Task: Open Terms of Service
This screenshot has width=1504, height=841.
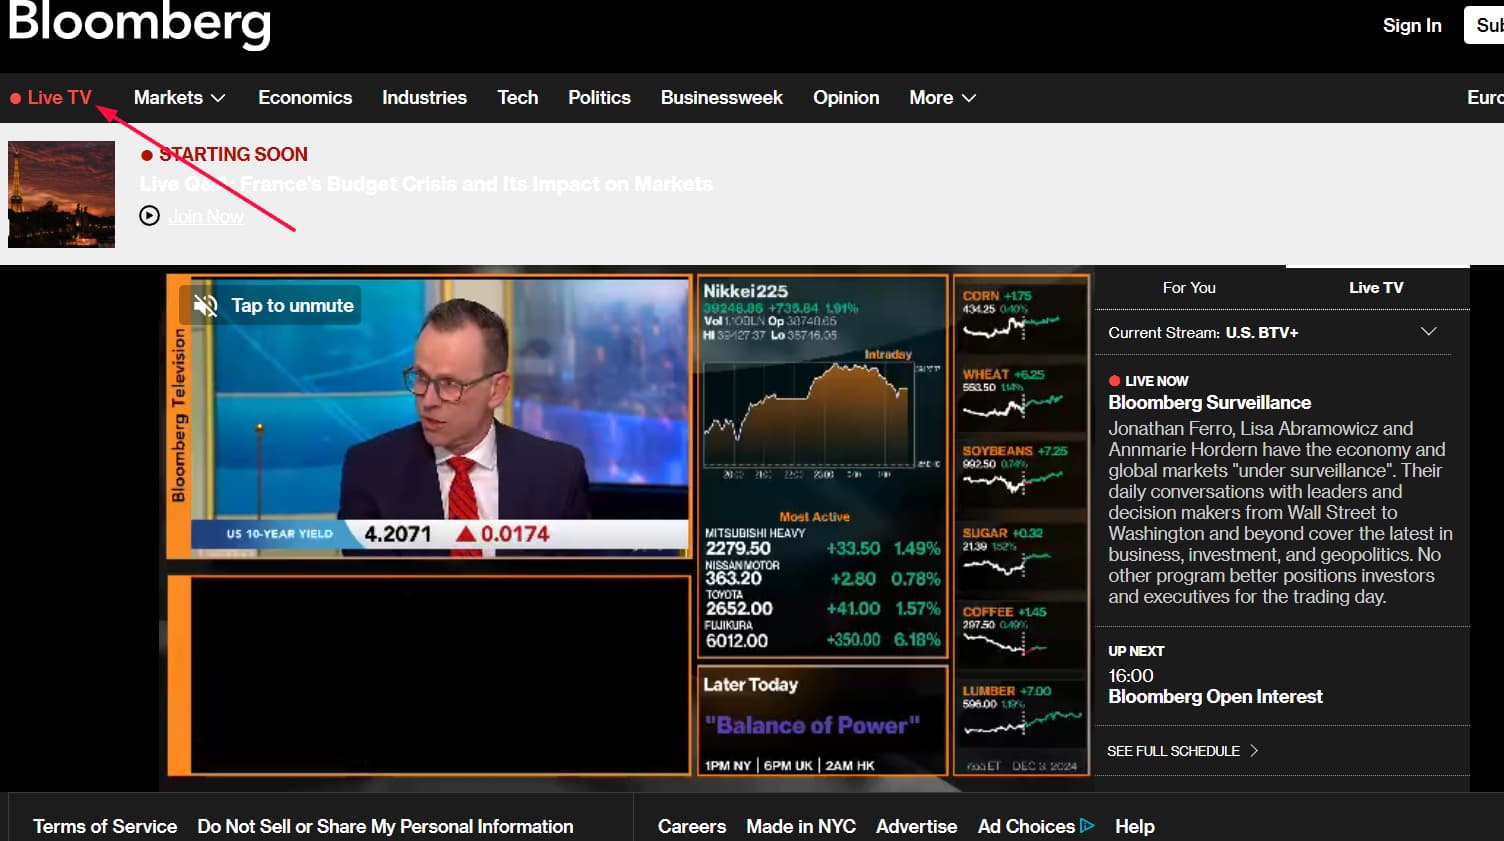Action: pyautogui.click(x=105, y=826)
